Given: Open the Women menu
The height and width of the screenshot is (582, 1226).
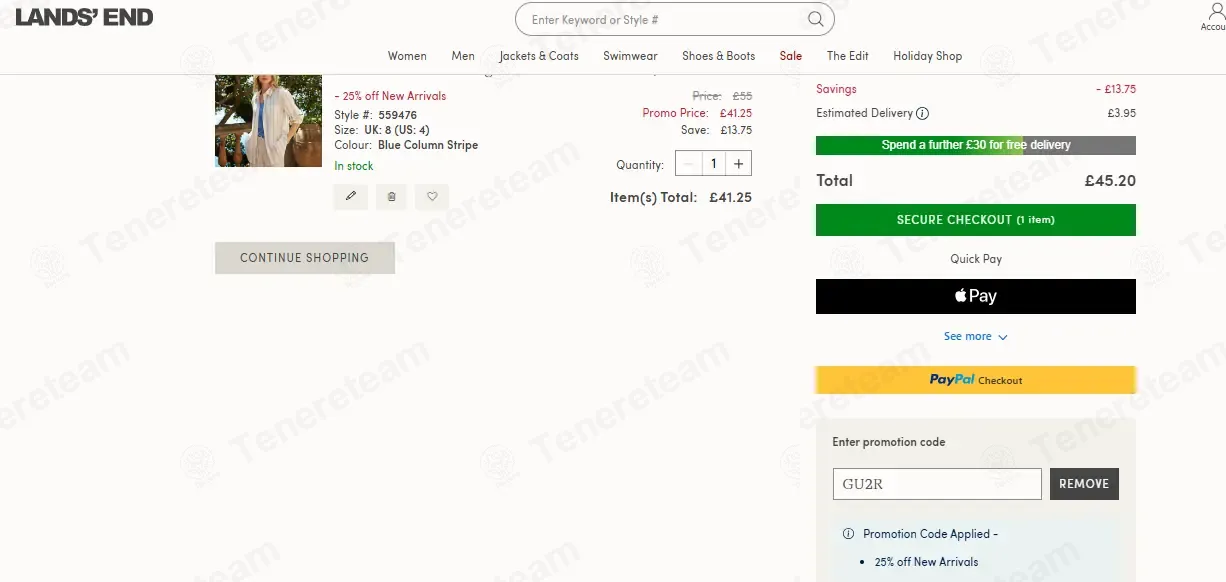Looking at the screenshot, I should pyautogui.click(x=407, y=56).
